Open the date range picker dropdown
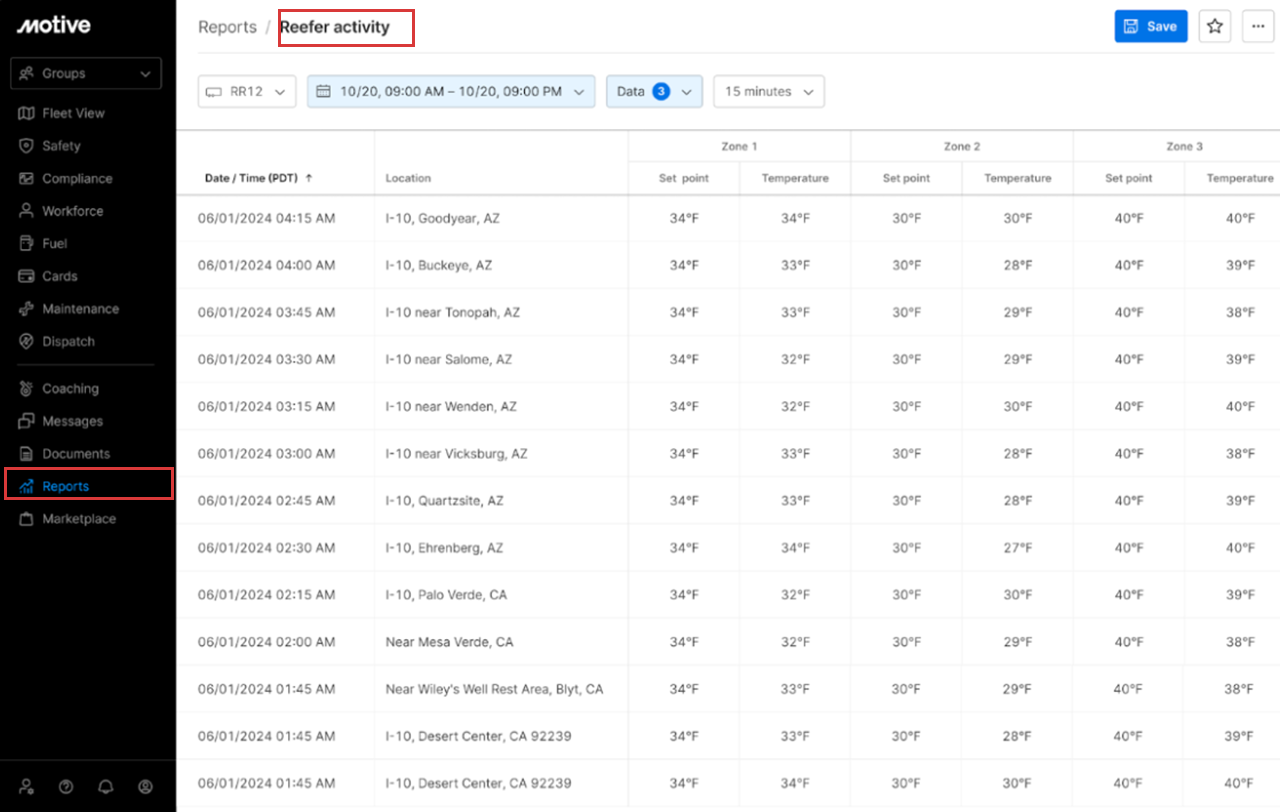 coord(450,91)
